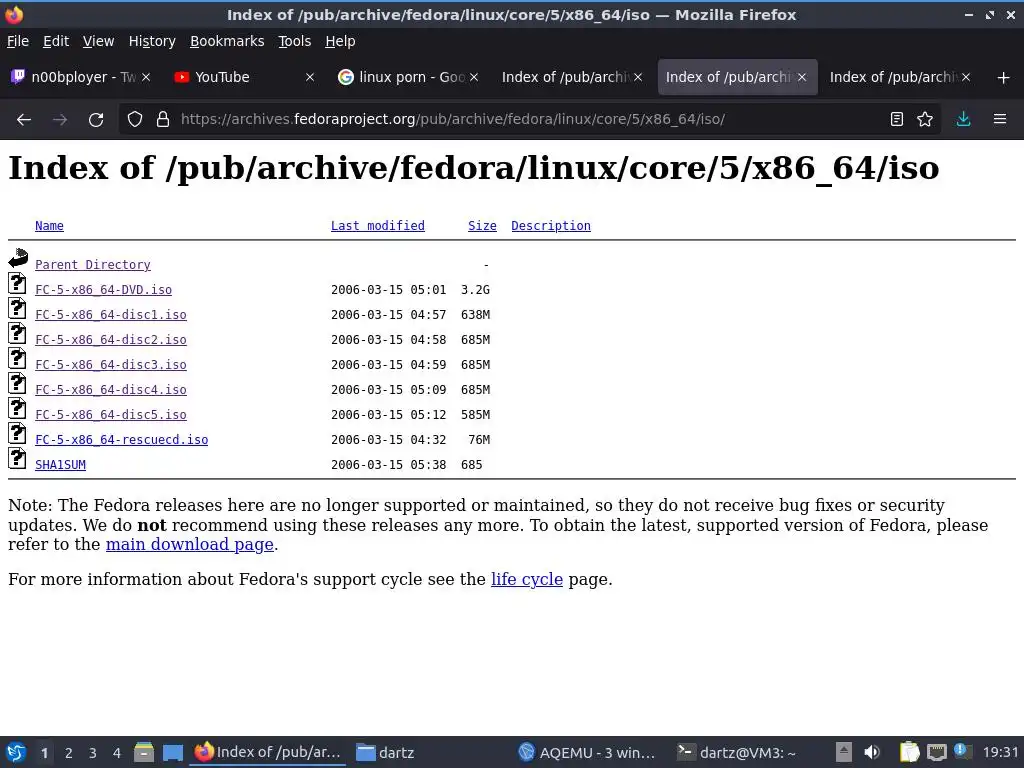Bookmark this page with the star icon
The height and width of the screenshot is (768, 1024).
925,120
